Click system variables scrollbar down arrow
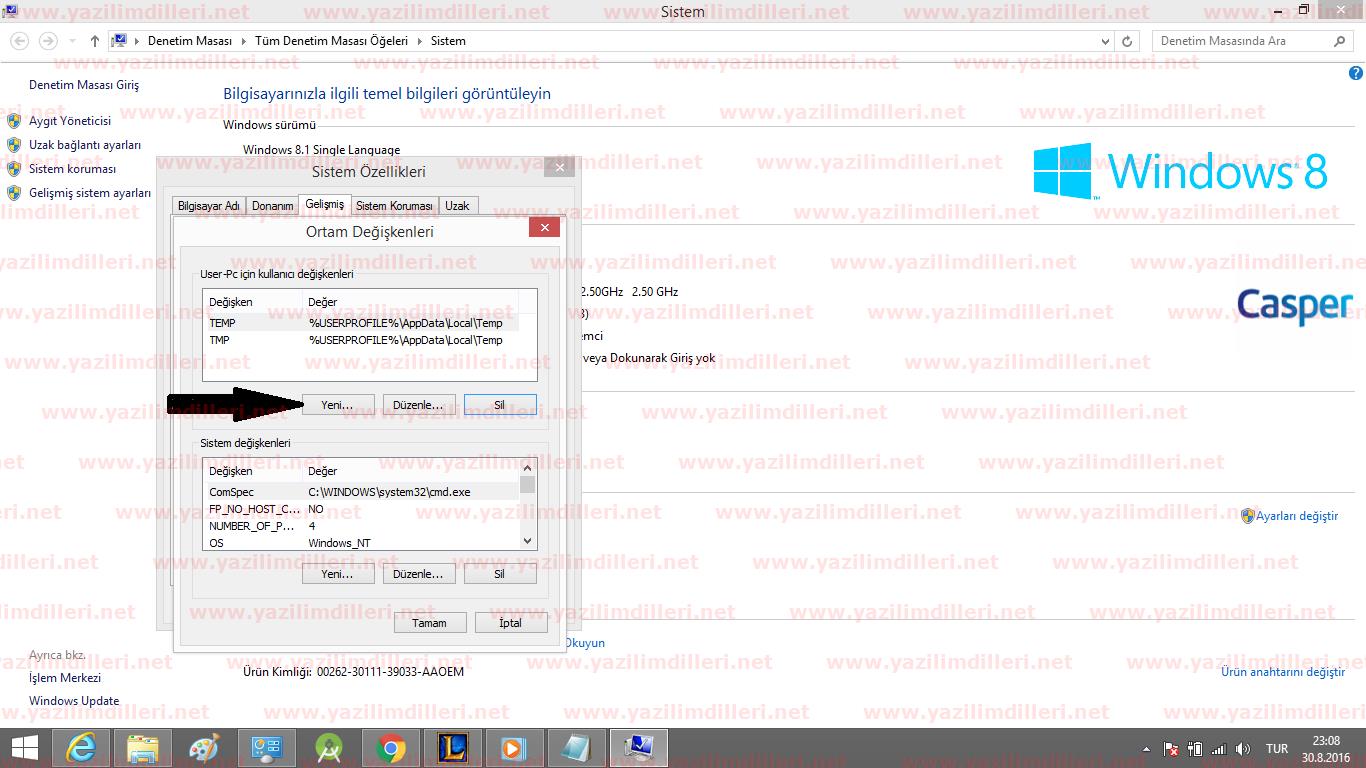 pos(528,541)
